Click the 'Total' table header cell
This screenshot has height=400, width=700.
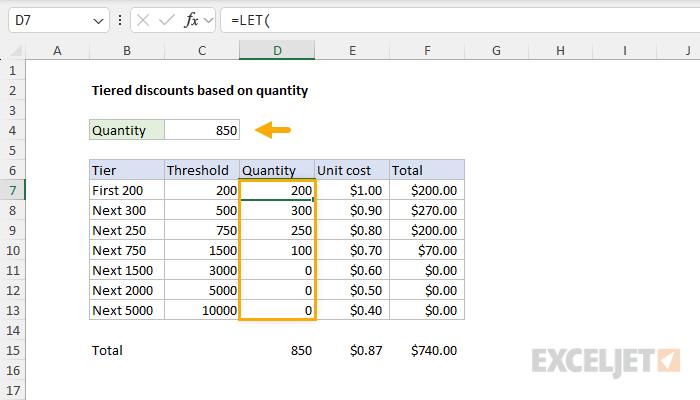click(x=427, y=170)
